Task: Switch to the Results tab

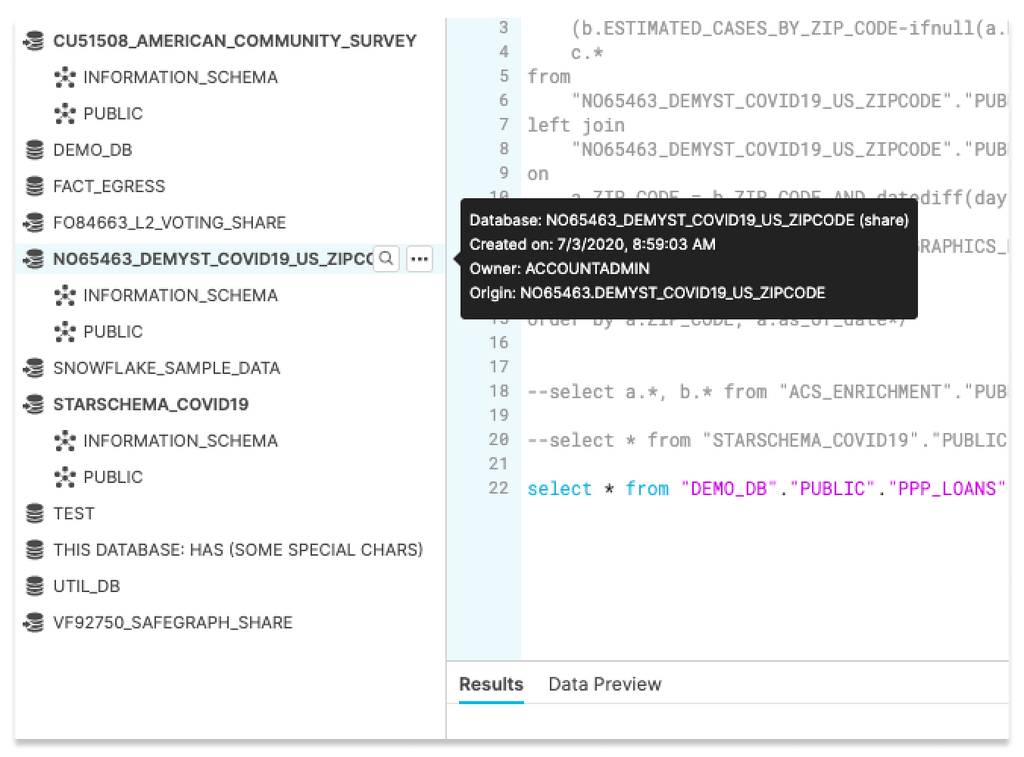Action: pos(491,684)
